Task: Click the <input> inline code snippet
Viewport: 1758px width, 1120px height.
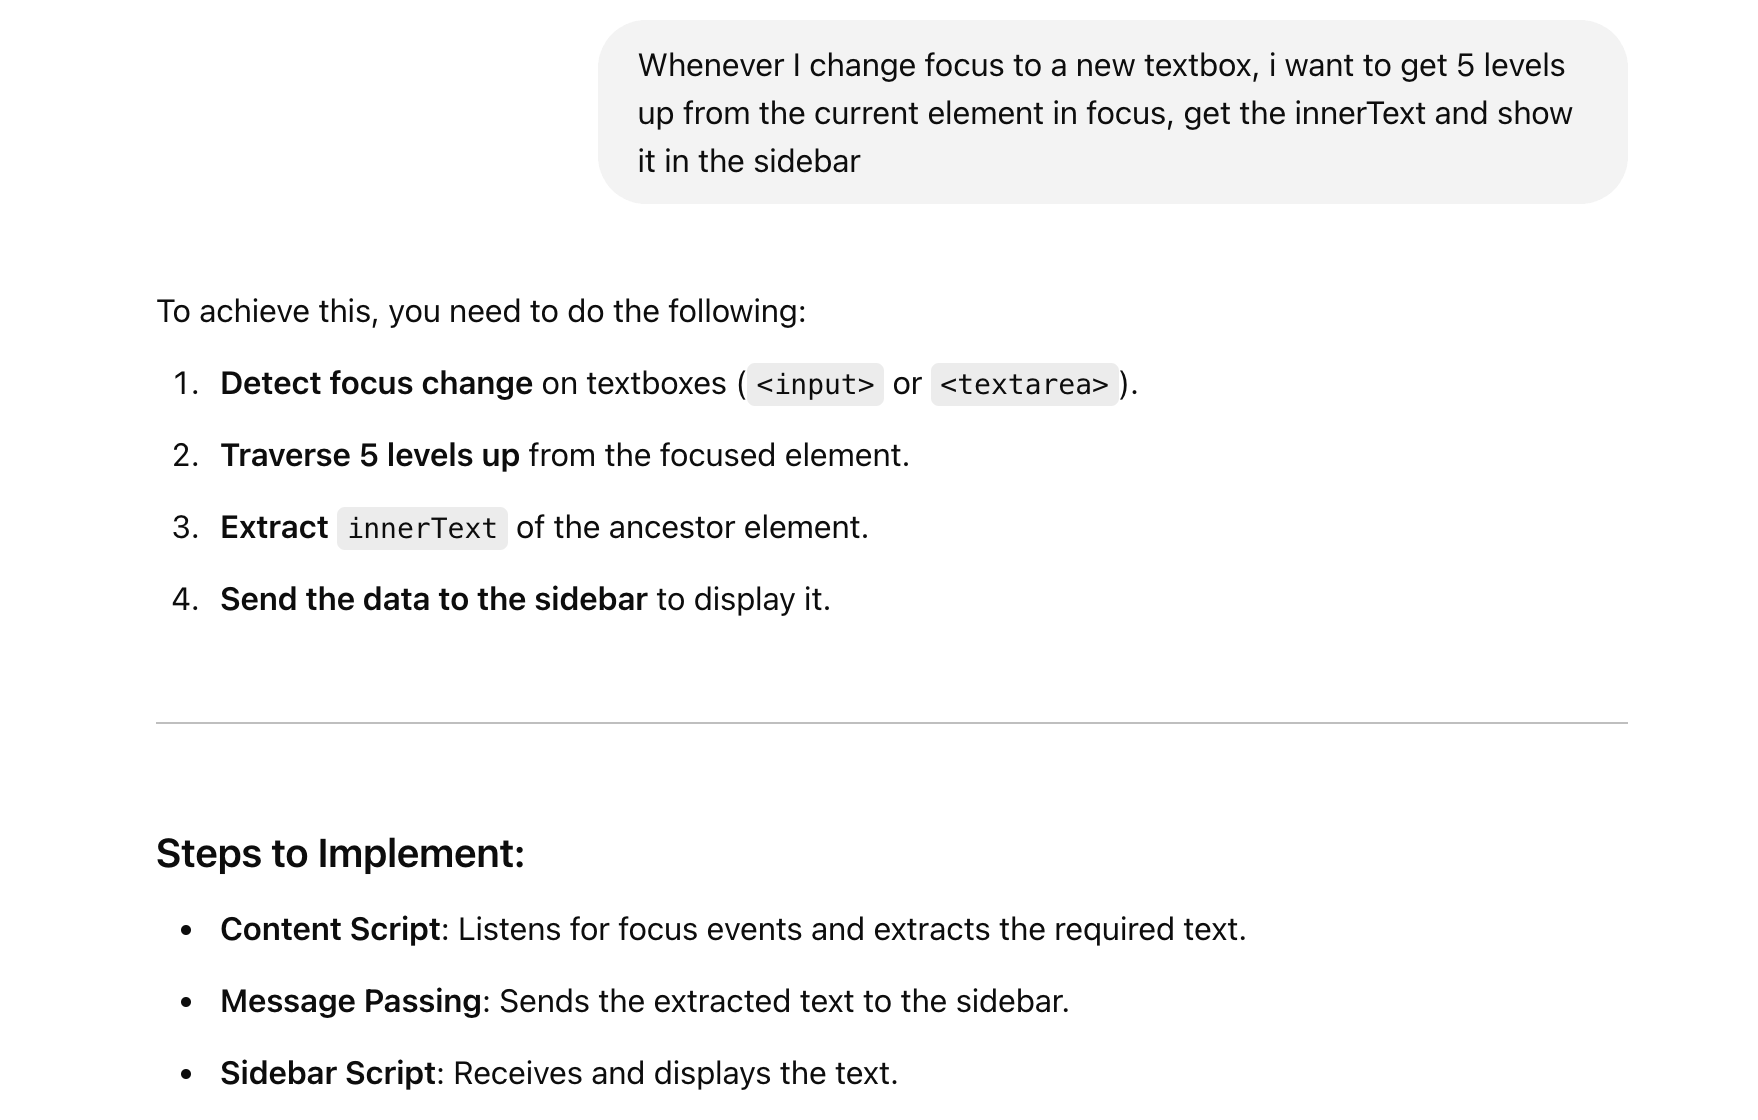Action: click(x=815, y=385)
